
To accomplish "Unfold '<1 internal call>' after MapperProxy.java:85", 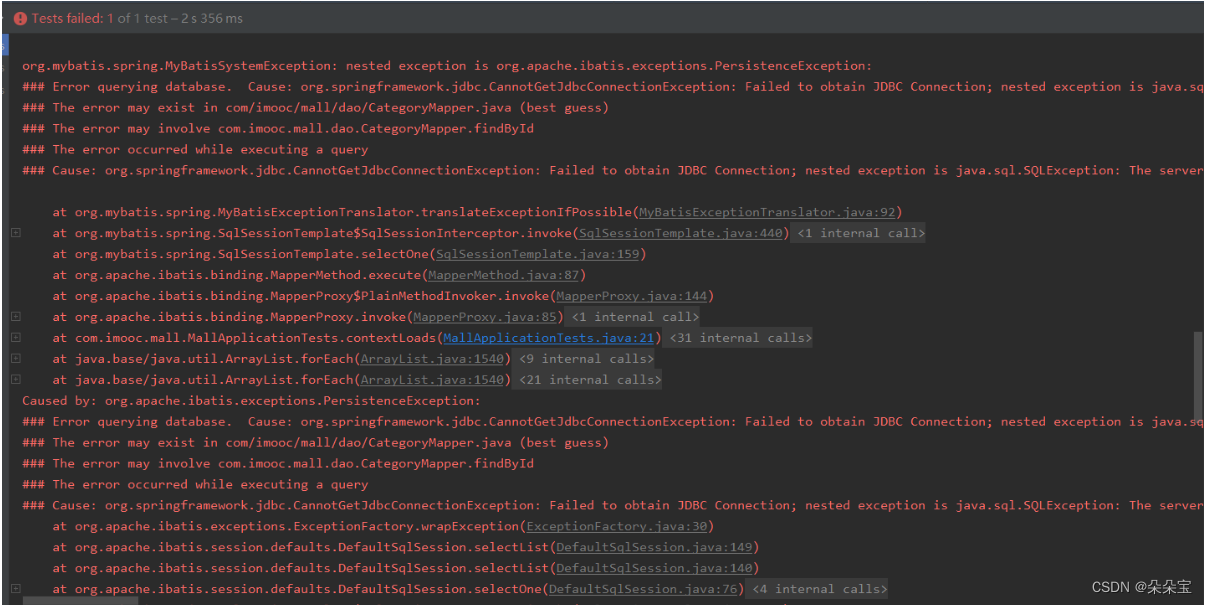I will pyautogui.click(x=635, y=317).
